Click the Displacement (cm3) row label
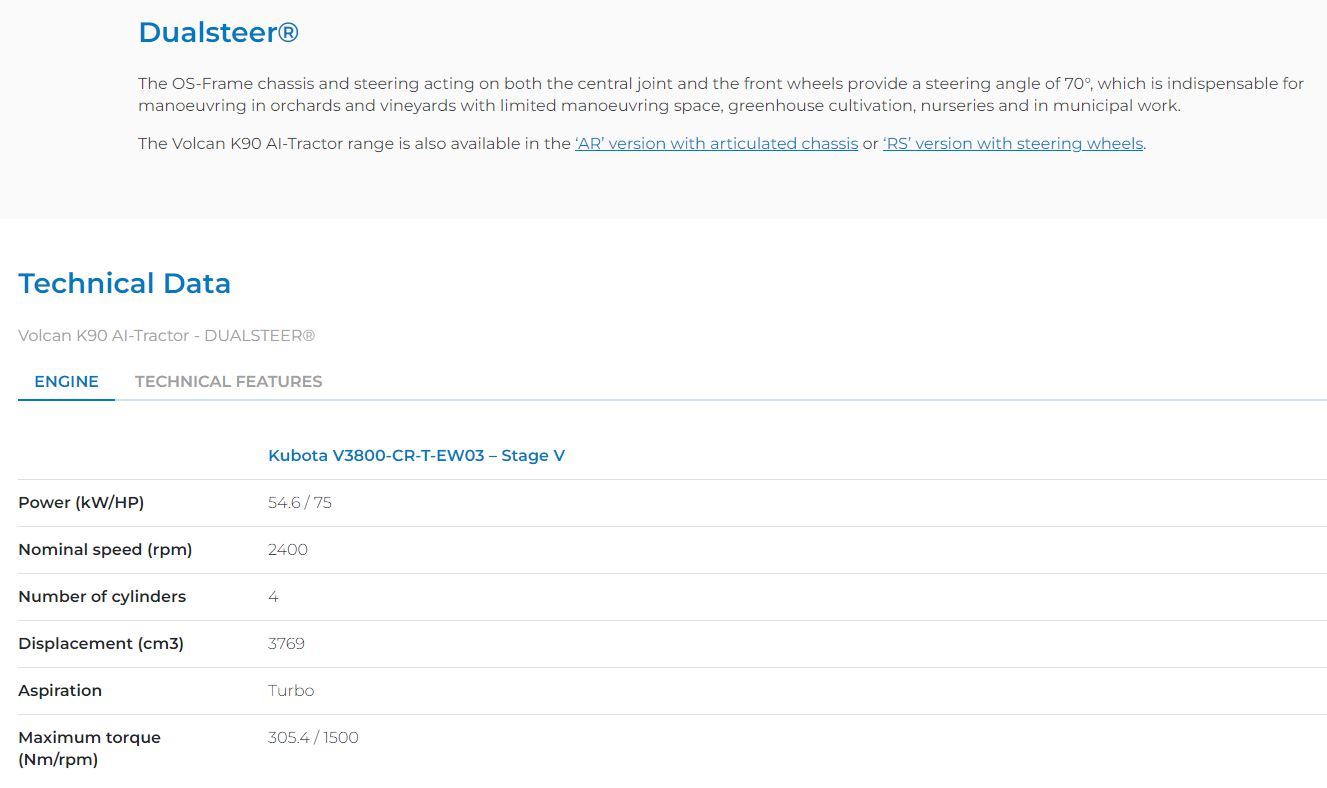1327x788 pixels. 101,644
